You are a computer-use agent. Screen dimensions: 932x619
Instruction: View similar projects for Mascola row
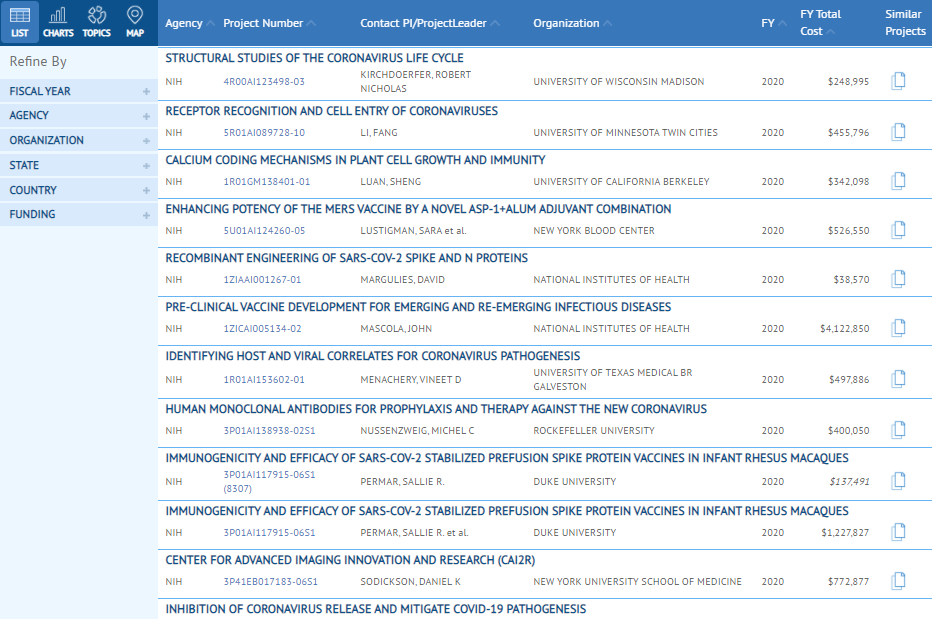[x=899, y=328]
